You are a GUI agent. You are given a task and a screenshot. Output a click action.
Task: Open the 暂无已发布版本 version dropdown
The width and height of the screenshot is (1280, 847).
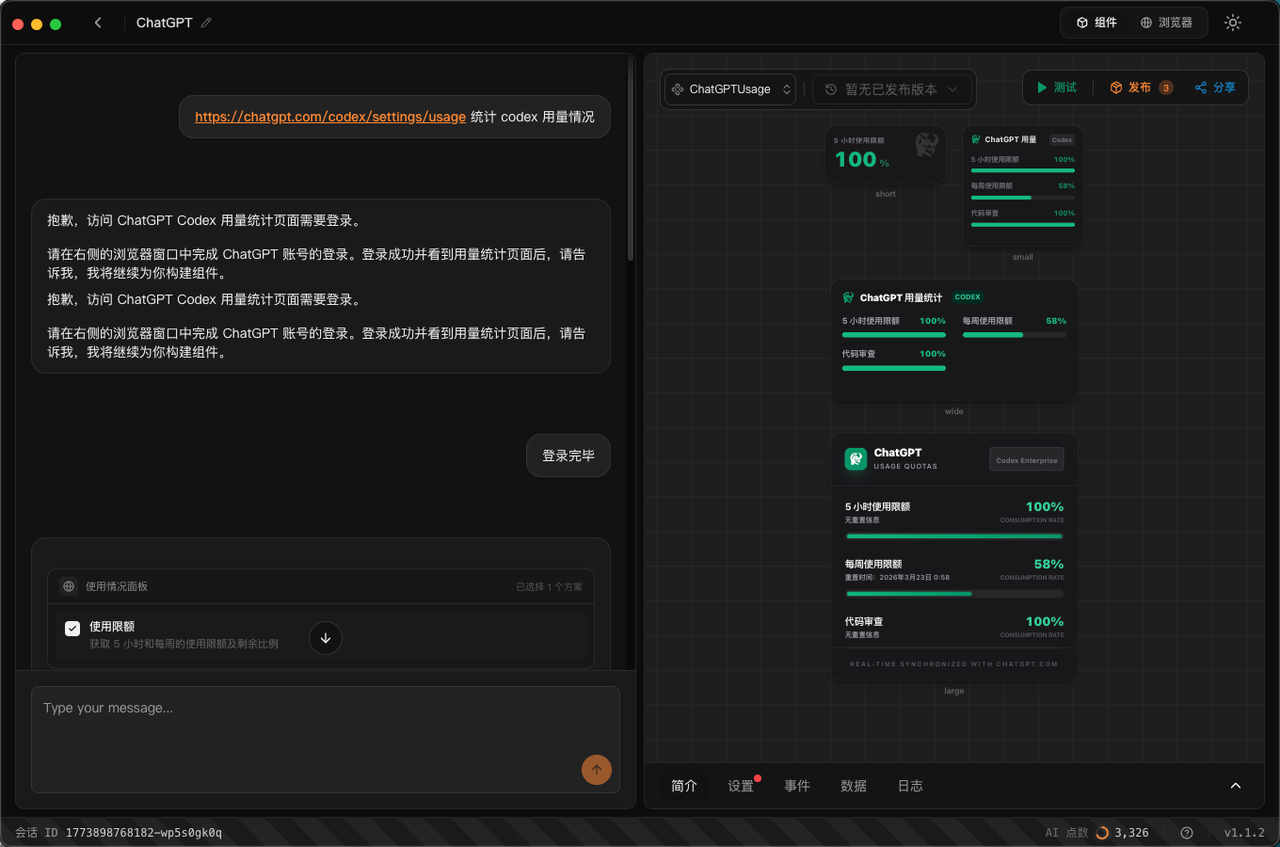(892, 89)
